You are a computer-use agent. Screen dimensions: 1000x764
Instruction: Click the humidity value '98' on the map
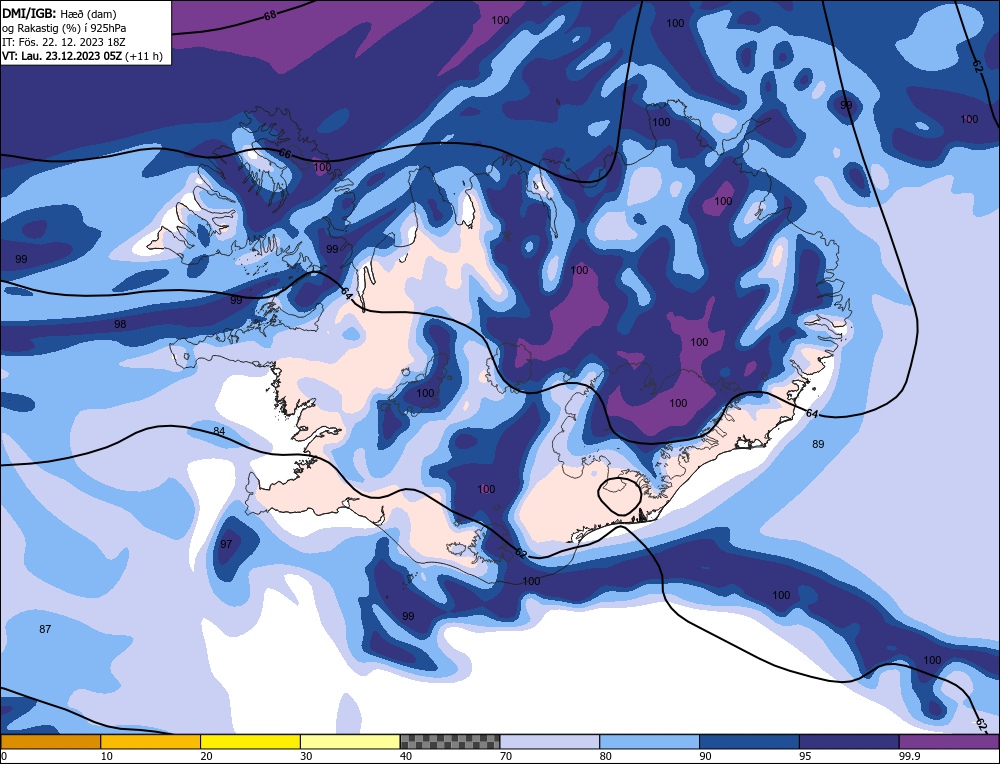pyautogui.click(x=120, y=324)
